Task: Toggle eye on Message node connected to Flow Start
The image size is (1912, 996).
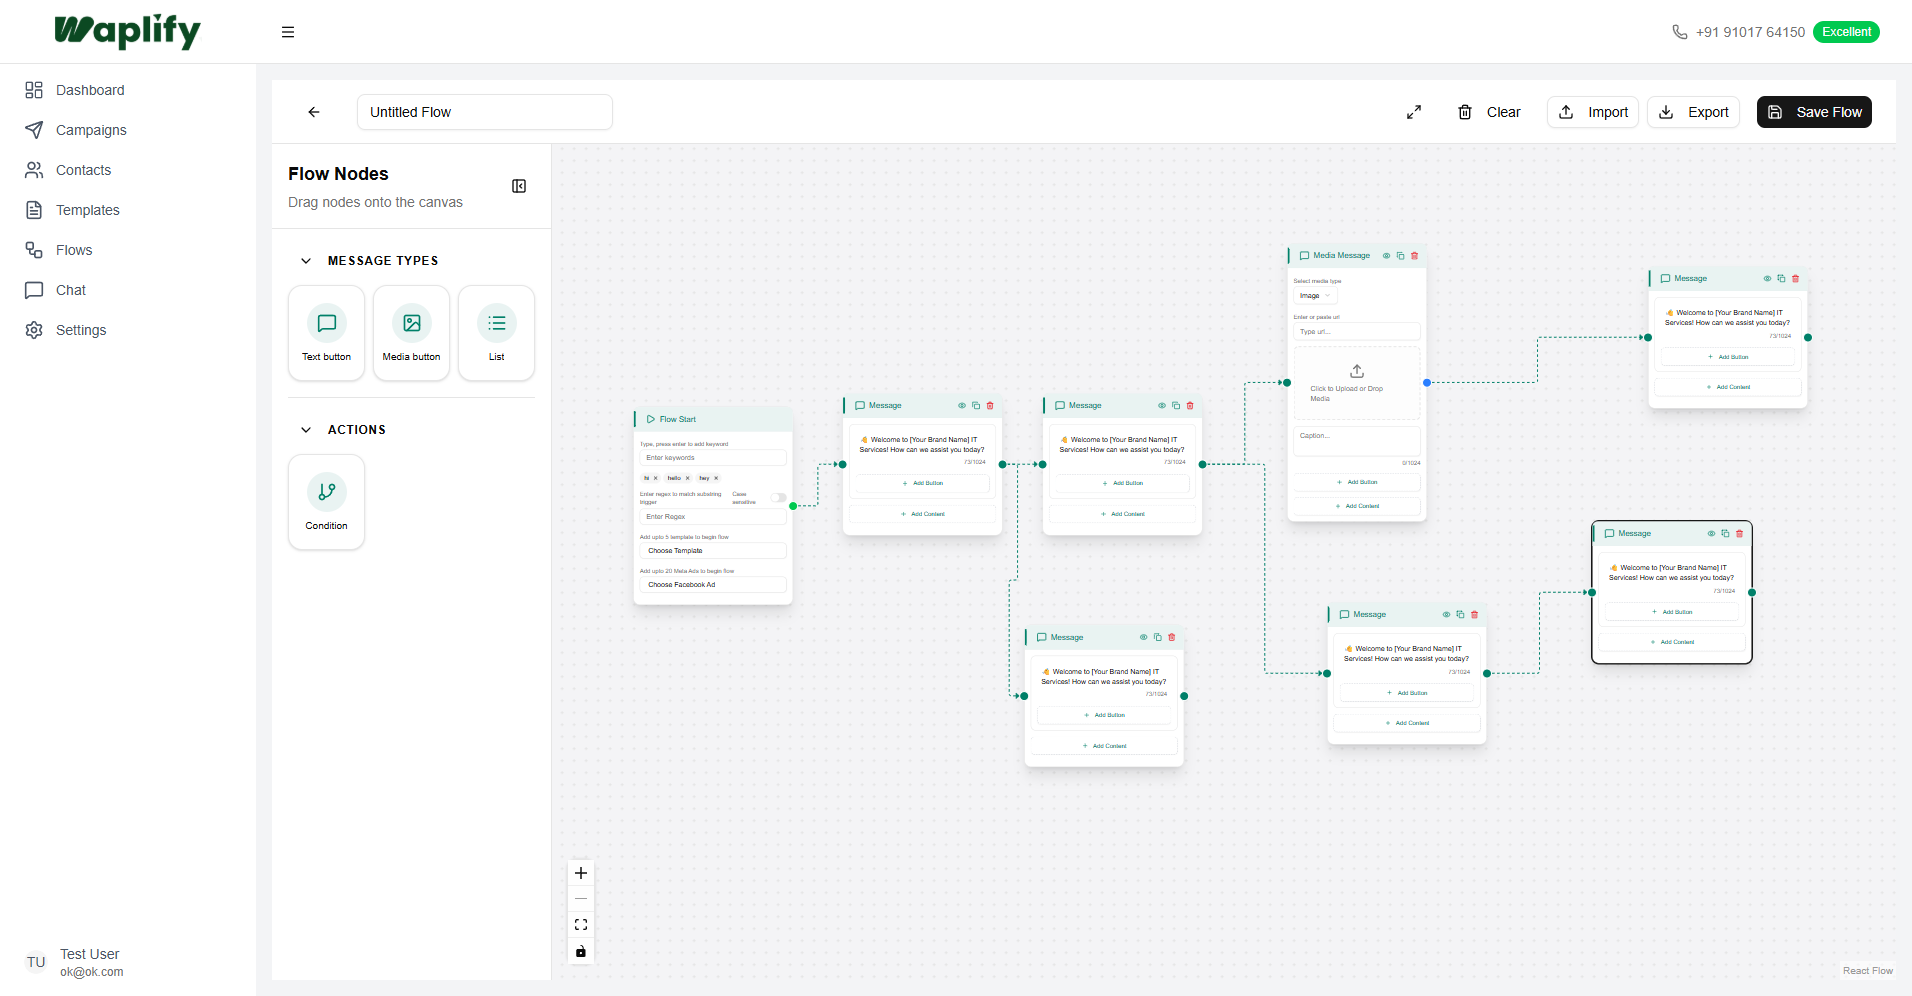Action: pyautogui.click(x=962, y=406)
